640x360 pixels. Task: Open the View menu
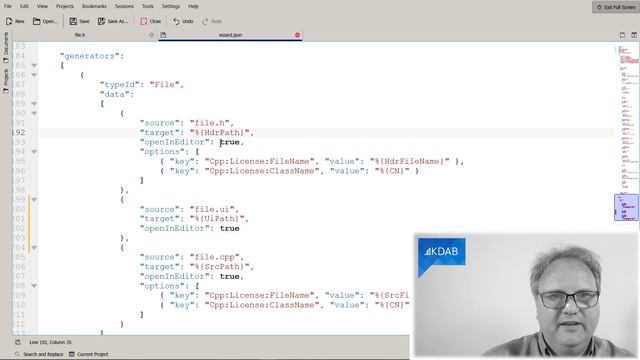tap(42, 6)
